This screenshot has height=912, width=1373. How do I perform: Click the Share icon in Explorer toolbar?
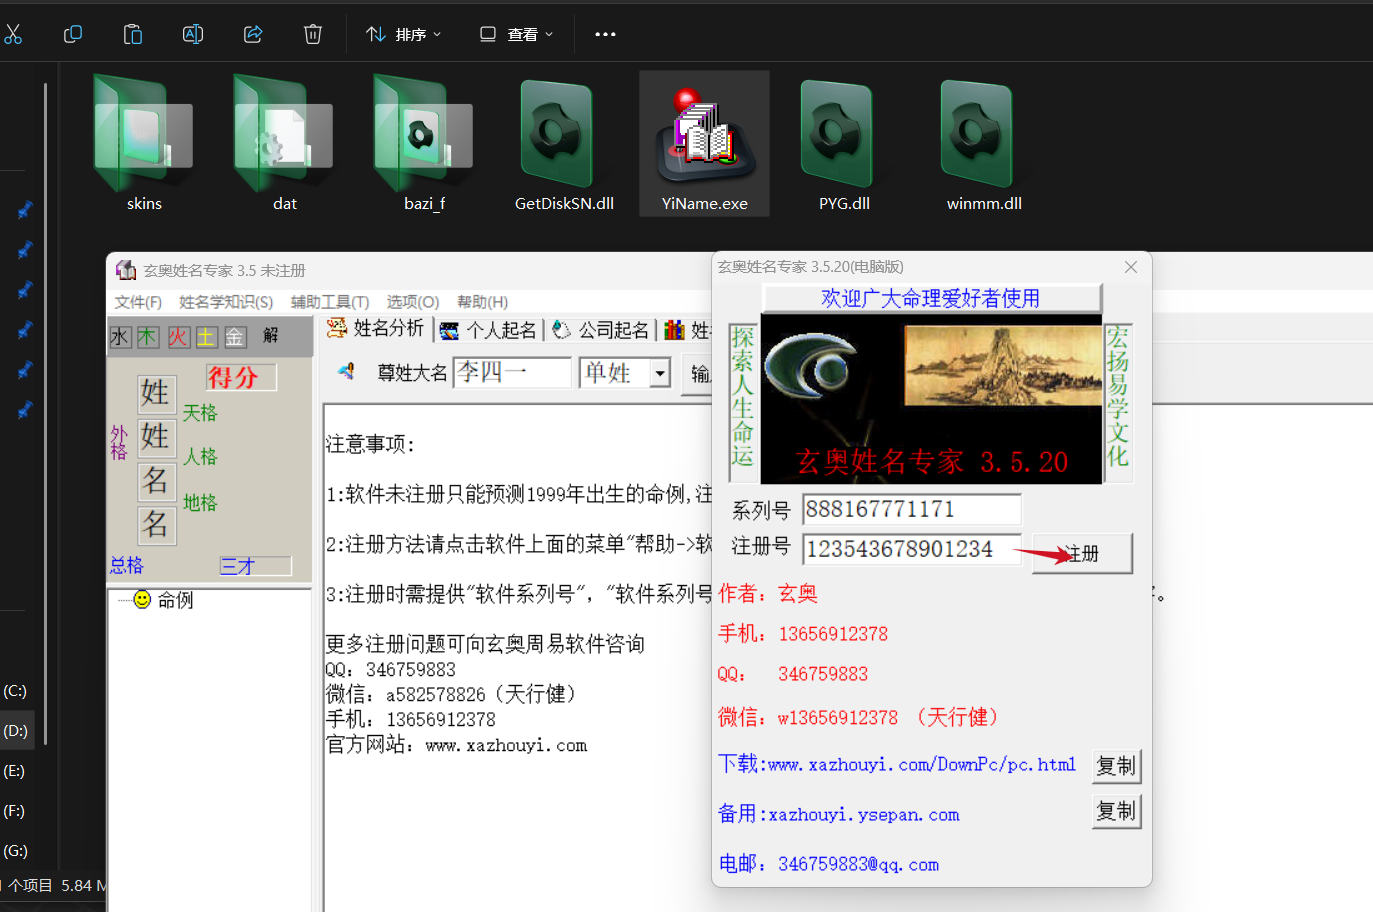coord(253,34)
